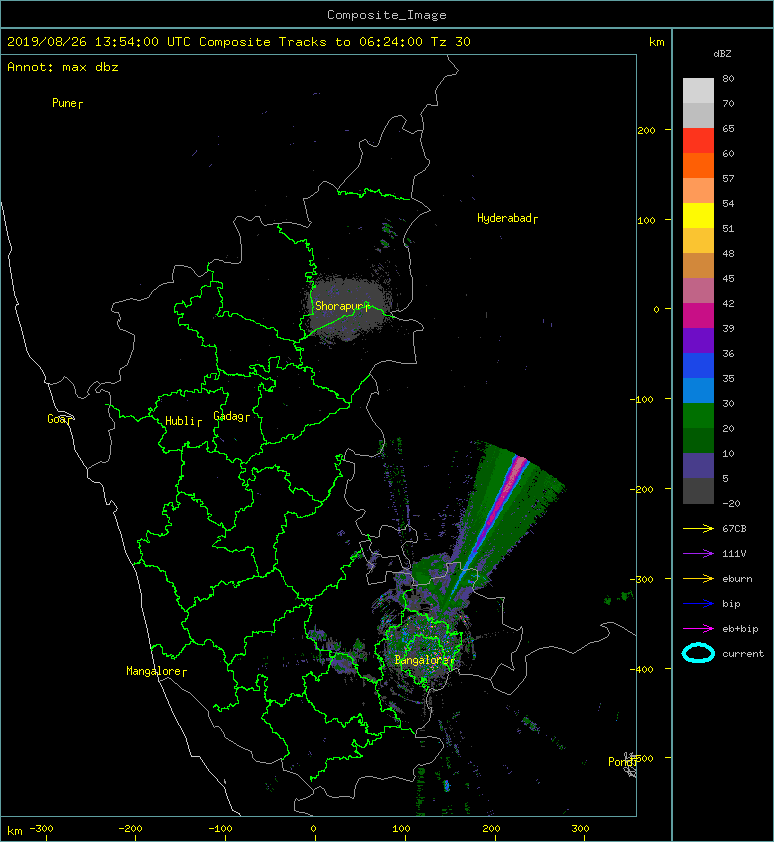Click the 'Annot: max dbz' annotation label

(x=63, y=67)
